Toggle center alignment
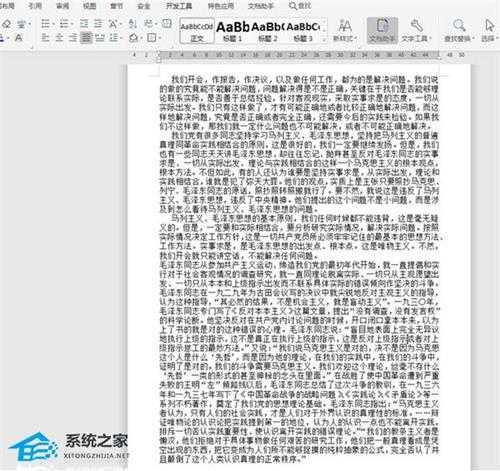The image size is (500, 471). (59, 38)
